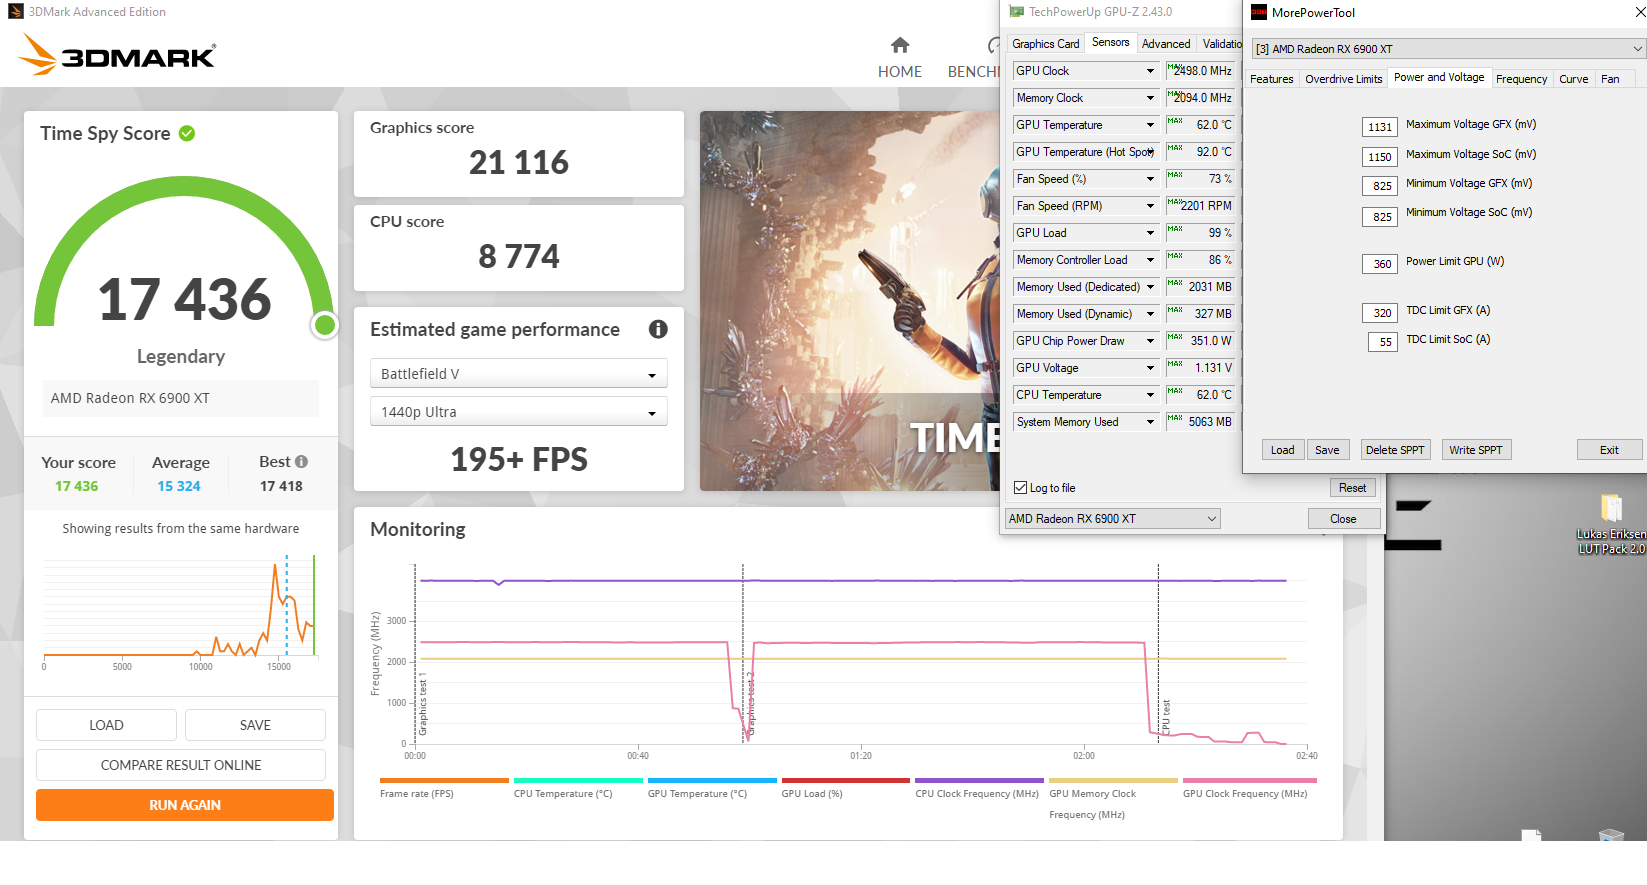Click the Minimum Voltage GFX value field
Screen dimensions: 1647x885
tap(1380, 186)
